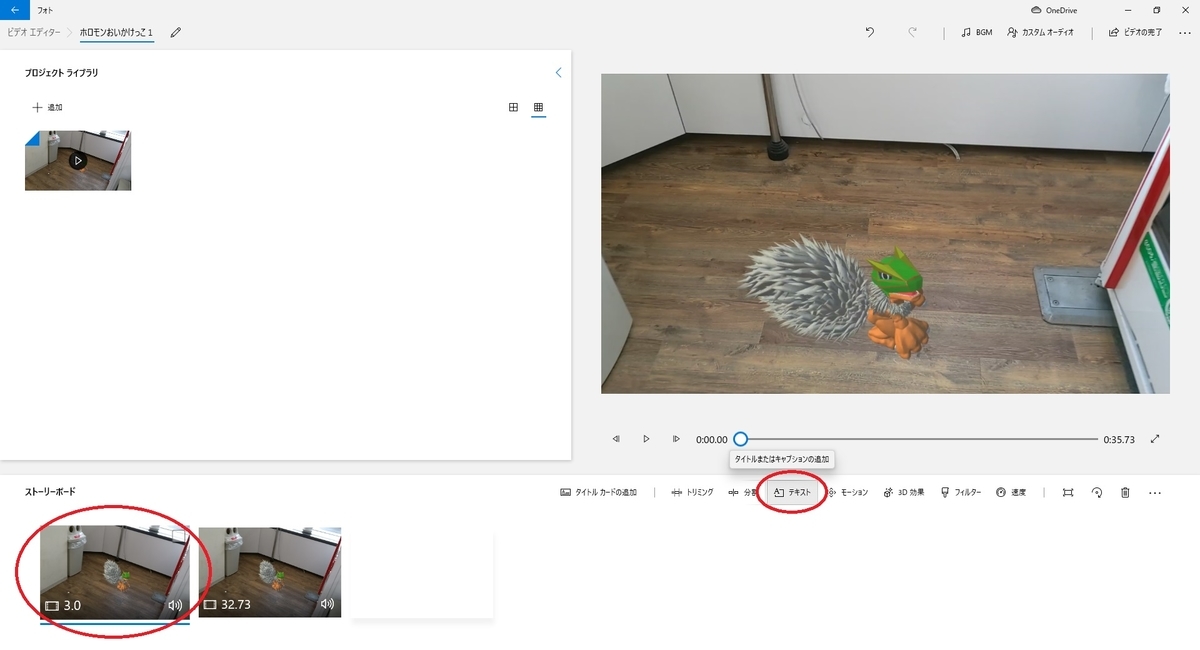1200x650 pixels.
Task: Click ビデオの完了 to finish video
Action: pyautogui.click(x=1135, y=32)
